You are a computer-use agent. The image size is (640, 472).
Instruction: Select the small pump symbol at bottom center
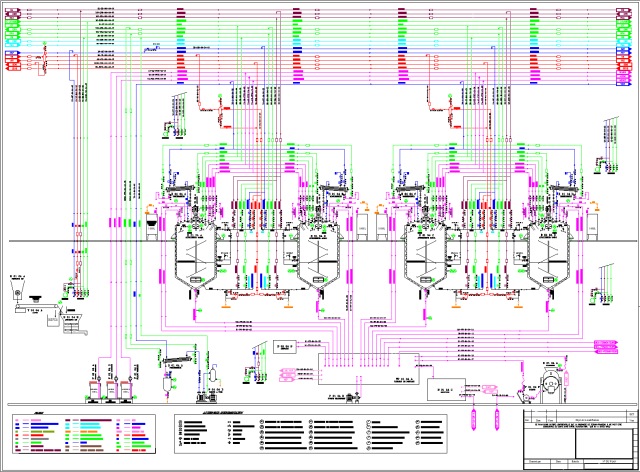[x=351, y=397]
